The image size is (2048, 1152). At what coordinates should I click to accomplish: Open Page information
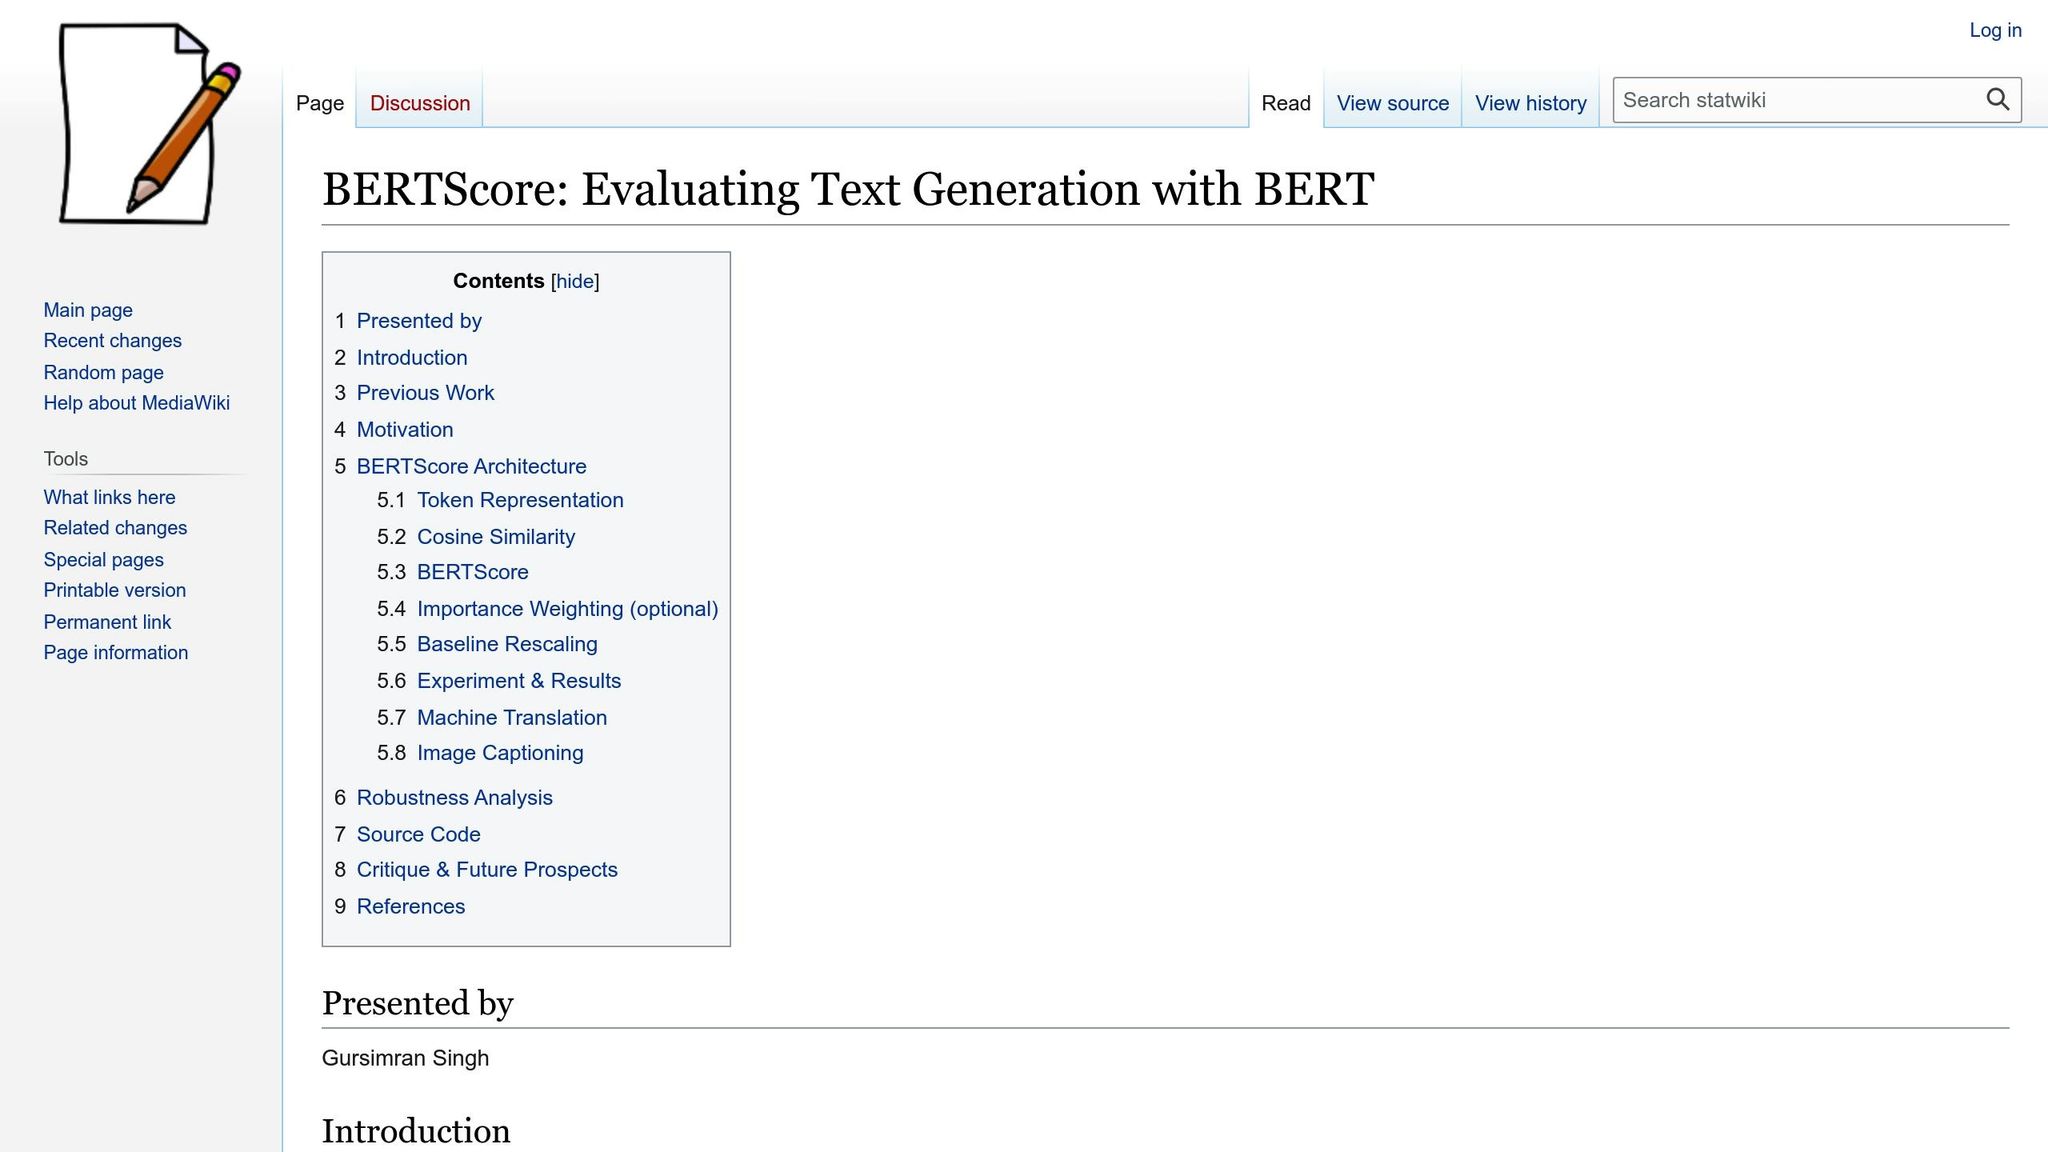[x=115, y=652]
